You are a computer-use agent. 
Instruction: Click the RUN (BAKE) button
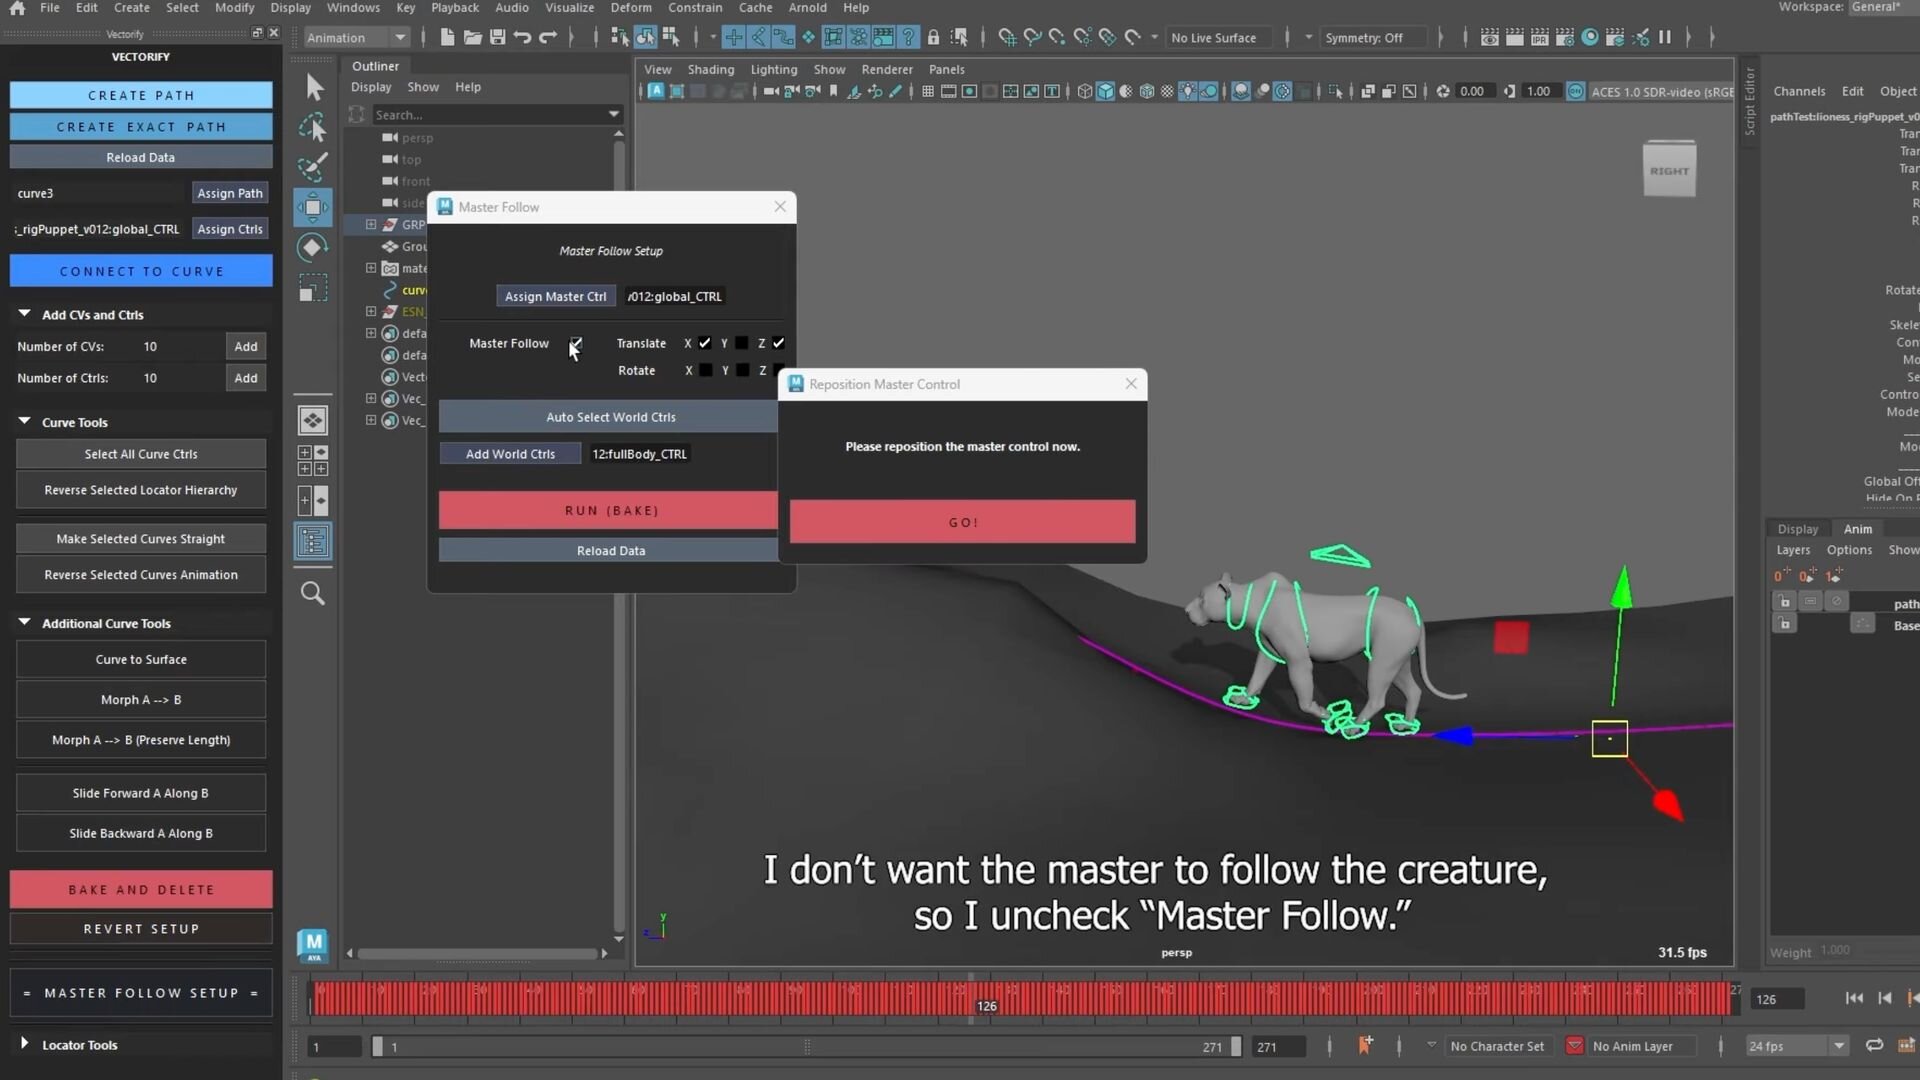coord(610,510)
